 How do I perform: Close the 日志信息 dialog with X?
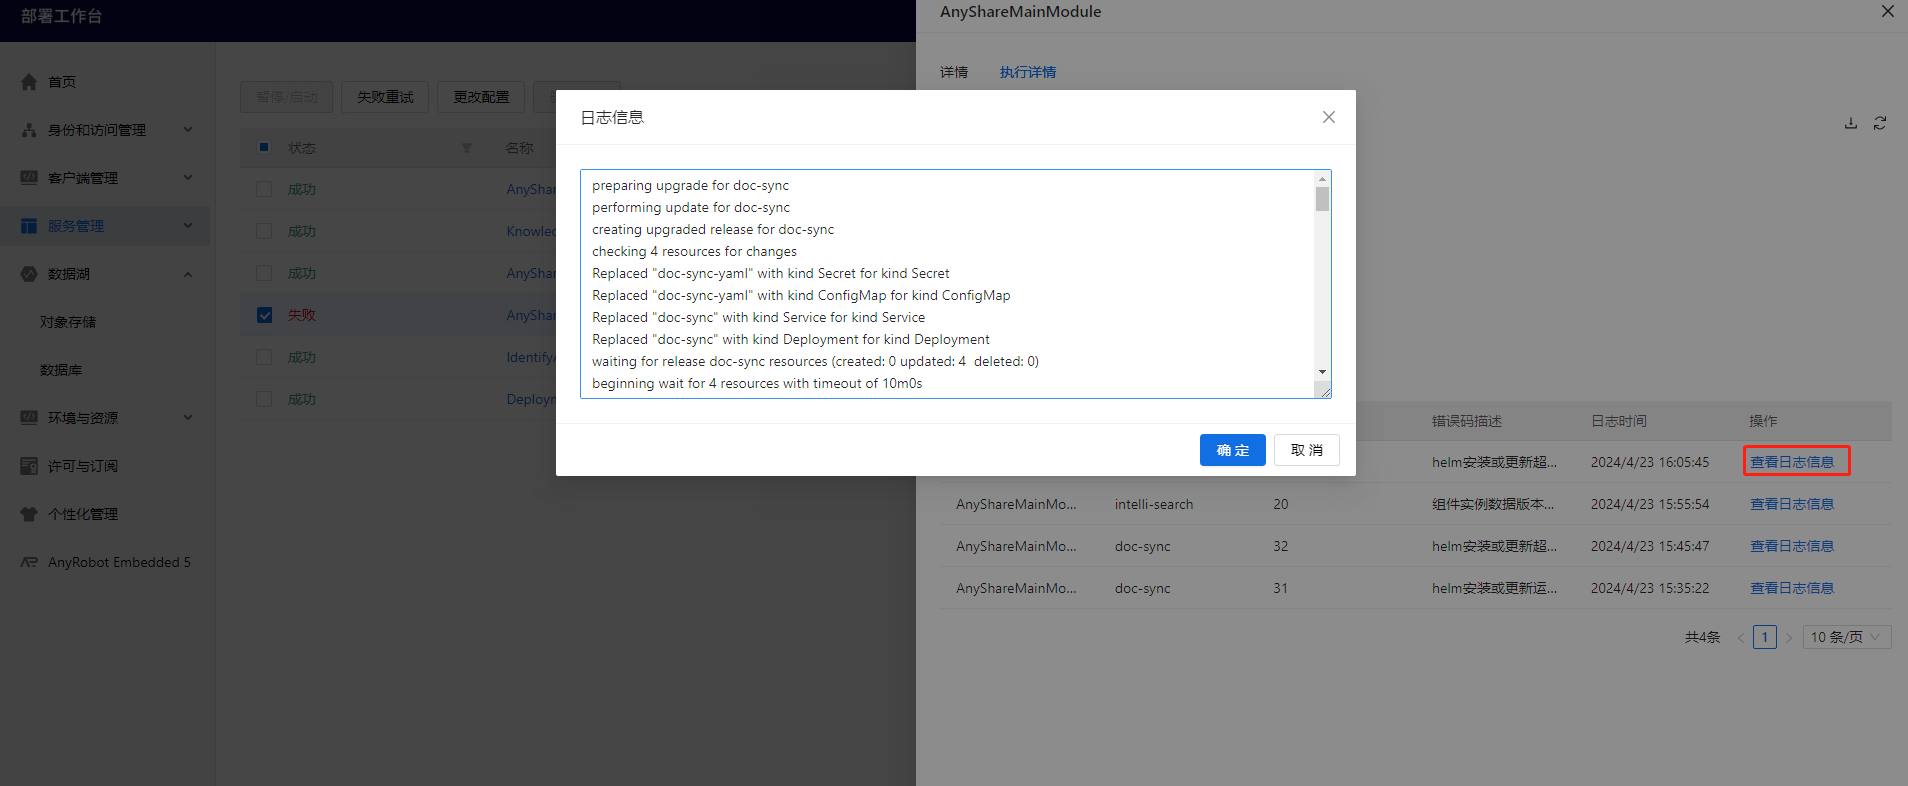[x=1329, y=117]
